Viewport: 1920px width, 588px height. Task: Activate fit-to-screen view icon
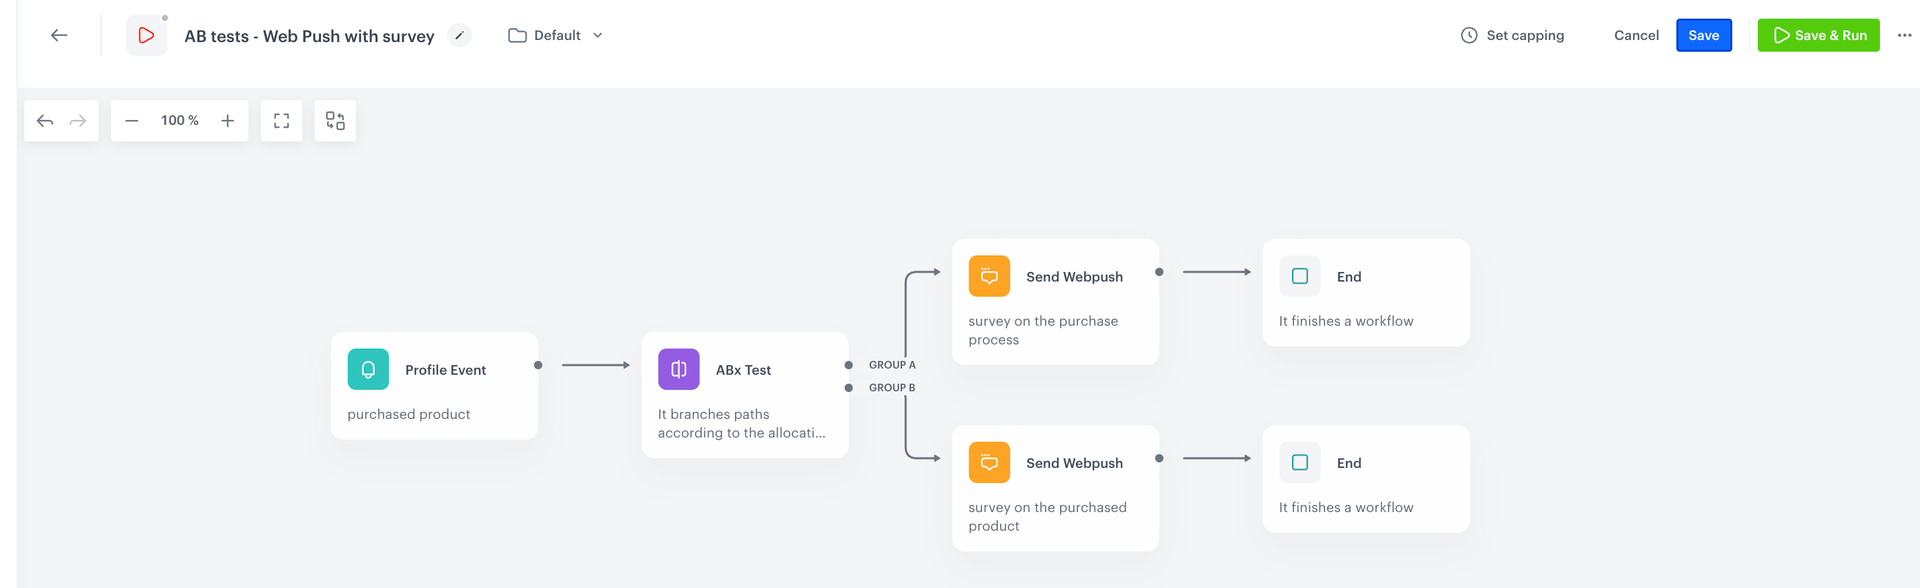pyautogui.click(x=281, y=120)
